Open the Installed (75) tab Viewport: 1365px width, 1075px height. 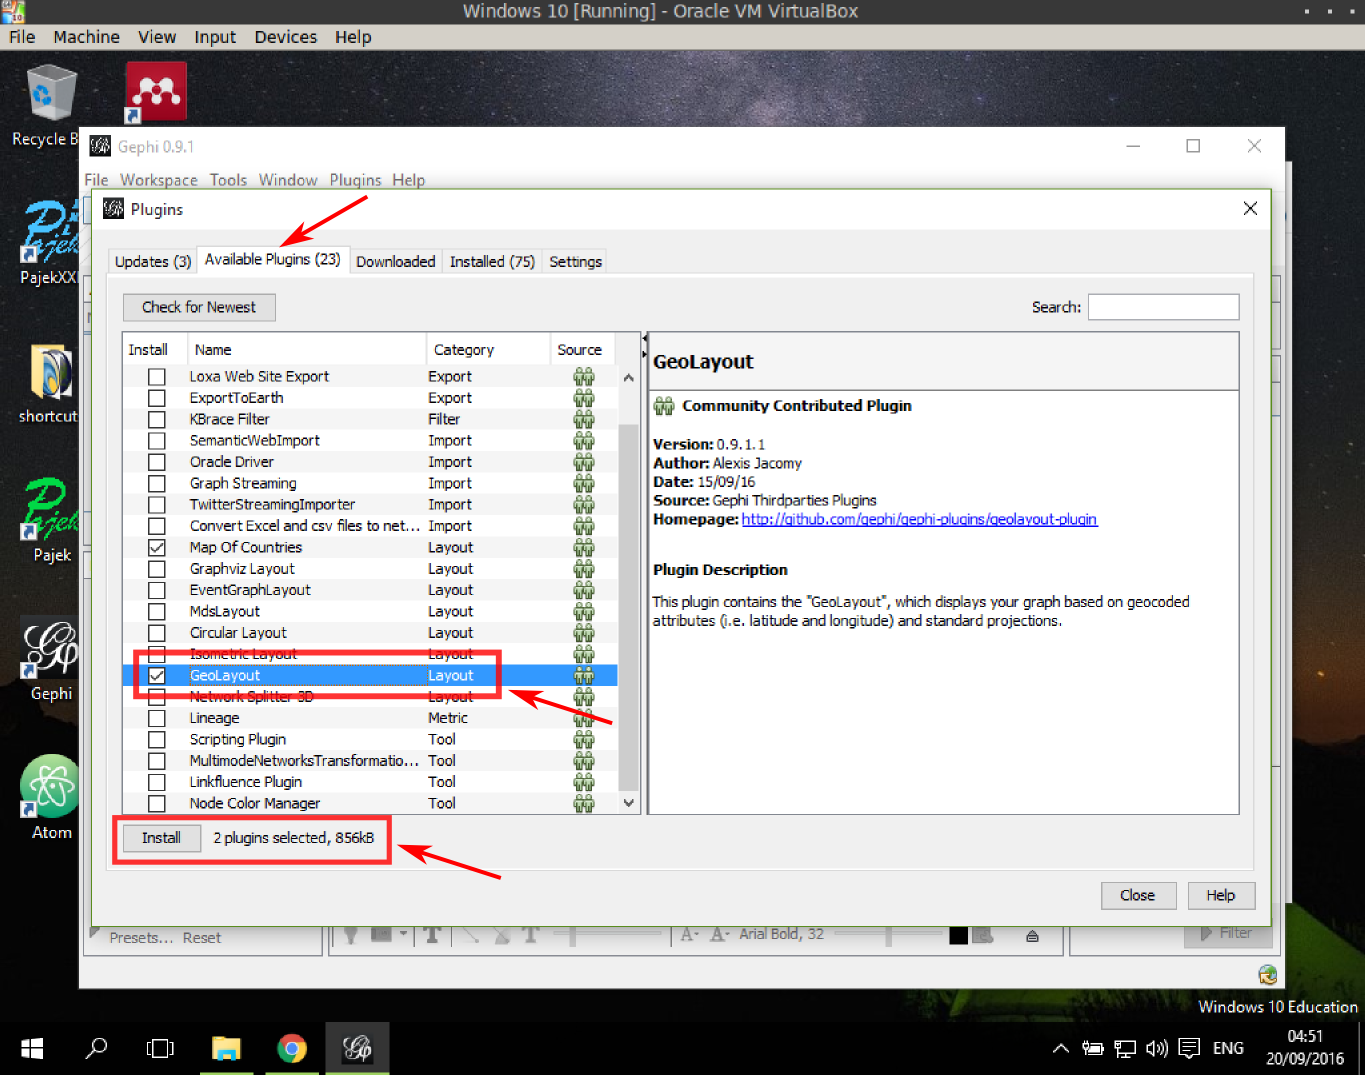tap(493, 261)
